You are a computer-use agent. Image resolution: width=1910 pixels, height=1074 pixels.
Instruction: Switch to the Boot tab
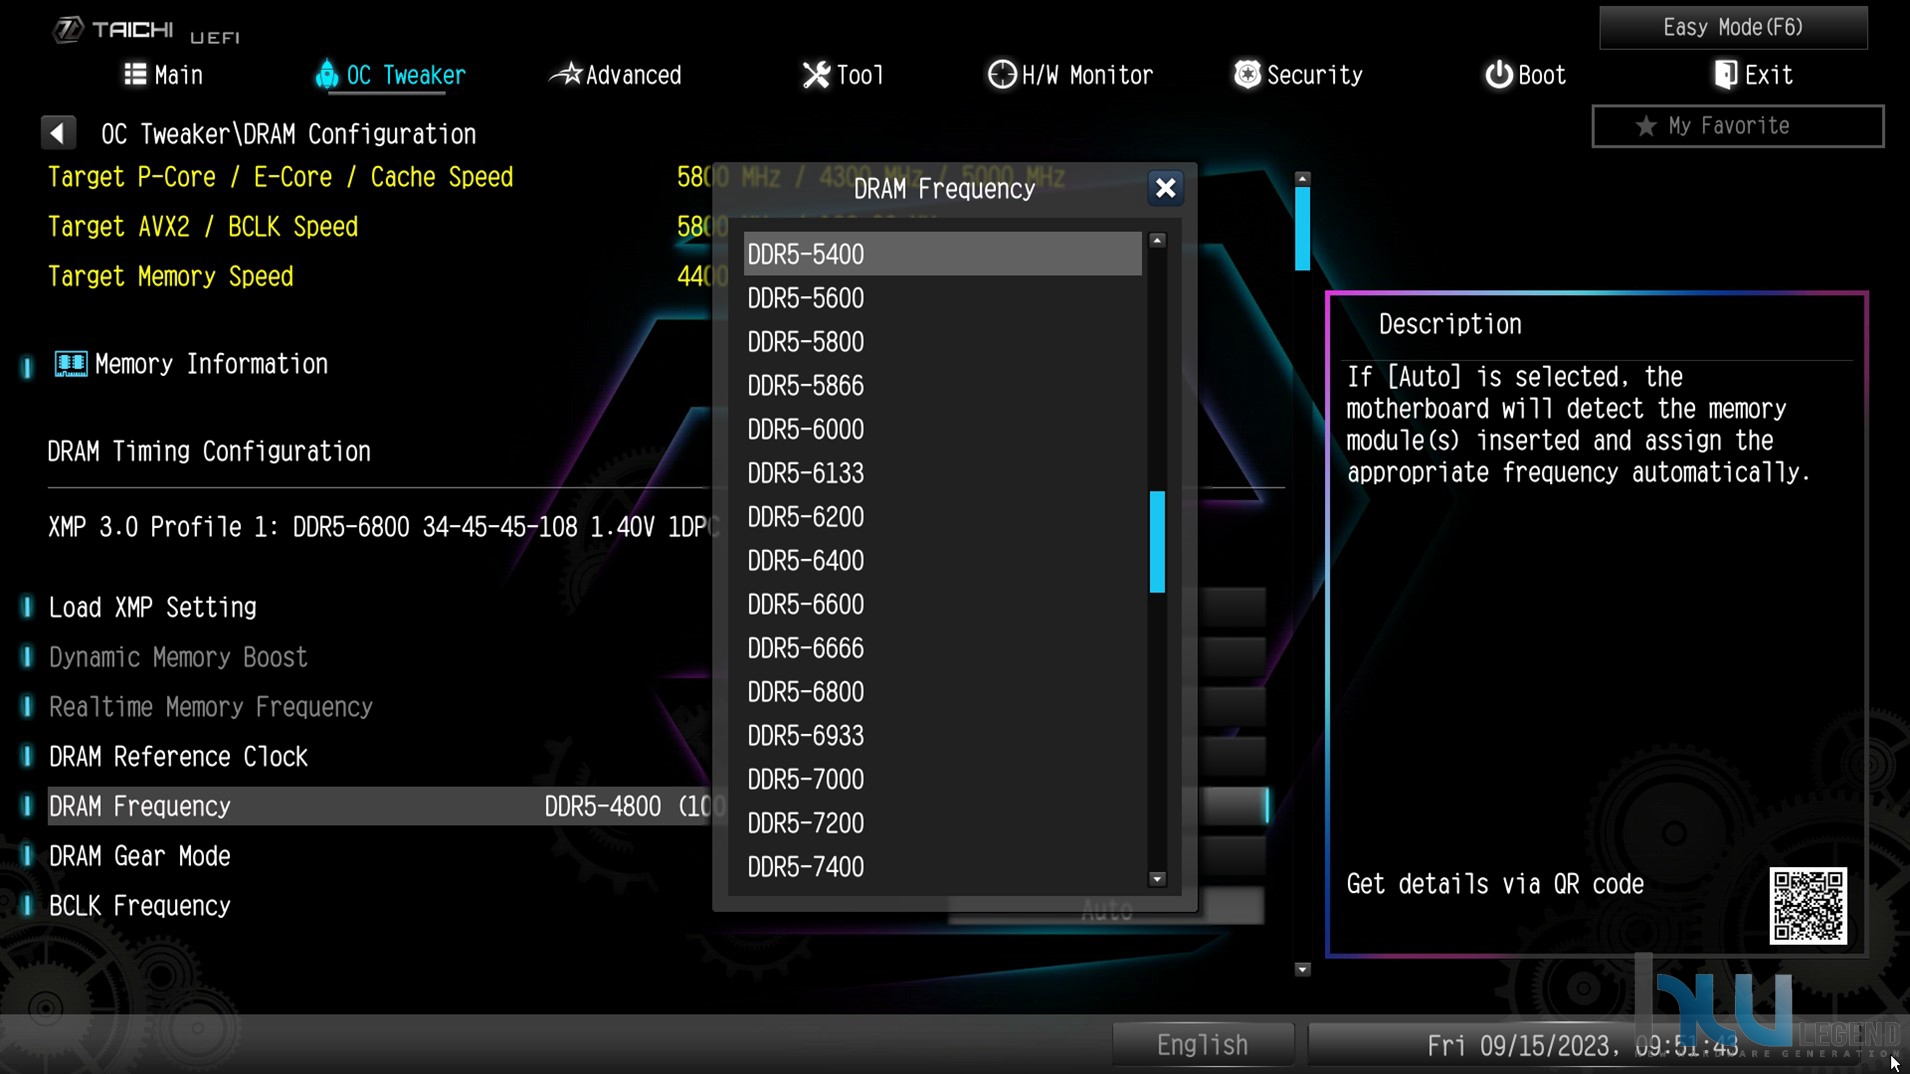coord(1525,75)
